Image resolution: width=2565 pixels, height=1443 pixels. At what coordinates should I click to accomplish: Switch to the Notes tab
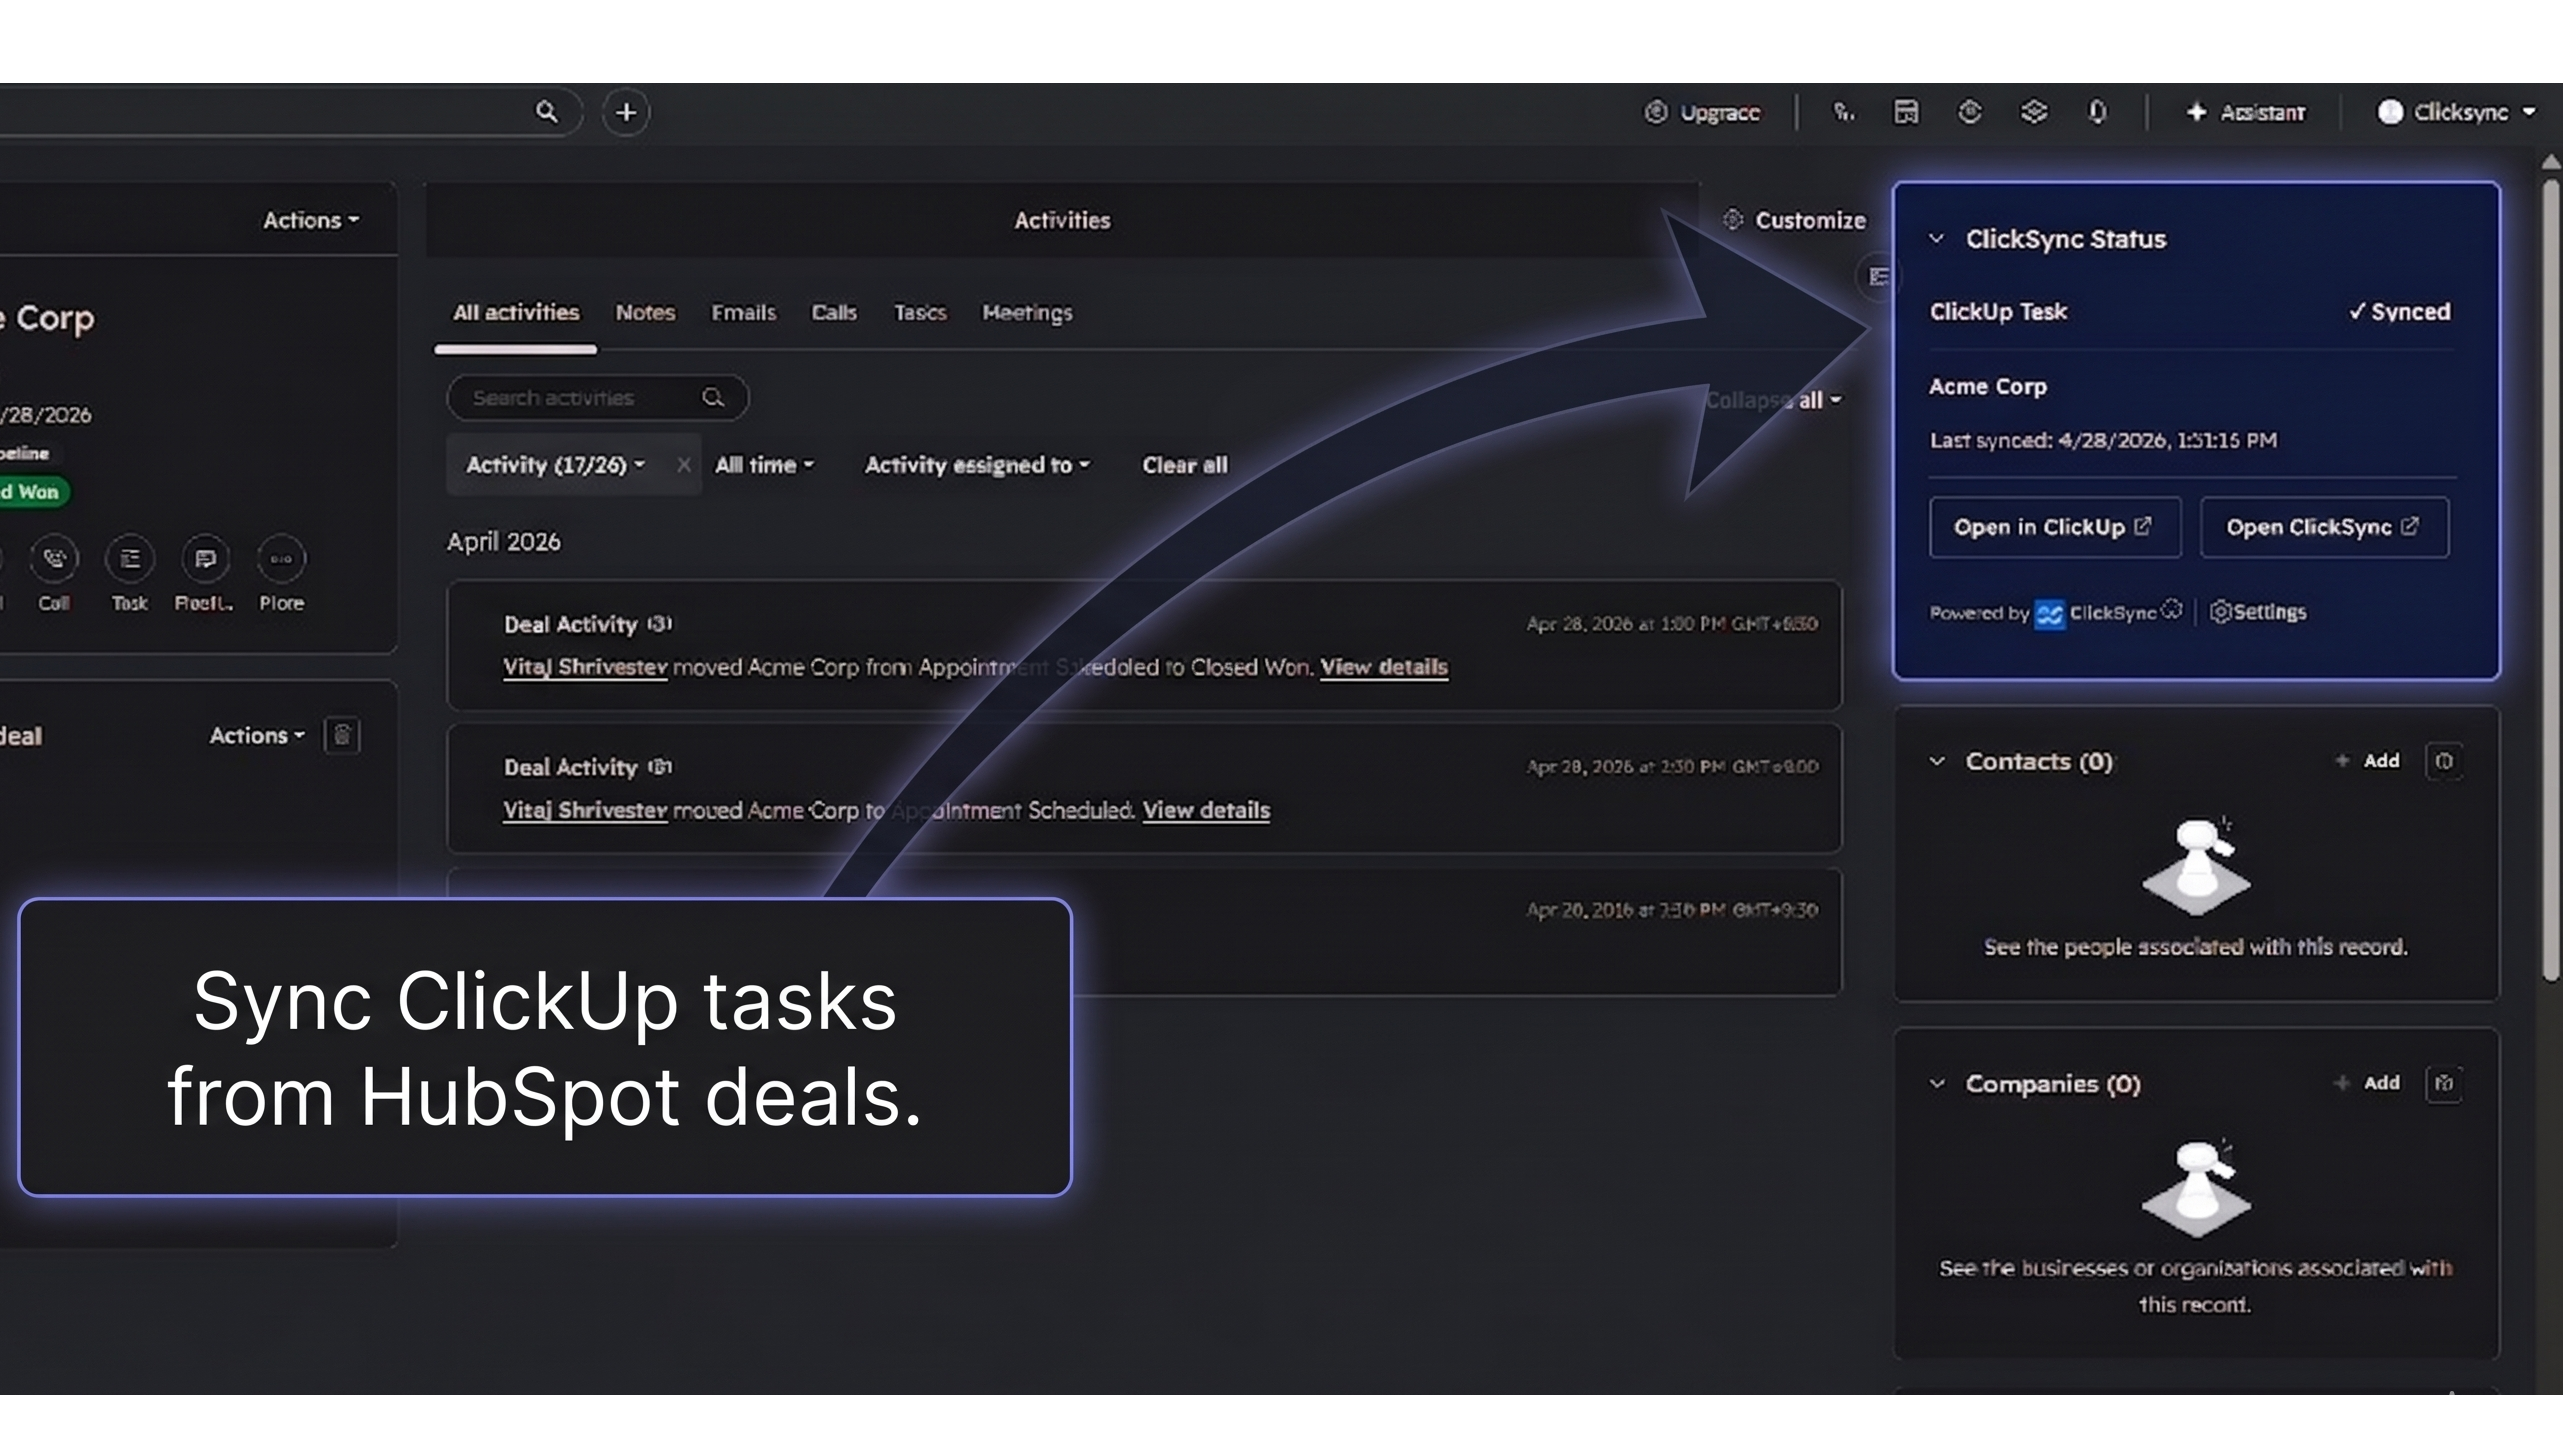[645, 312]
